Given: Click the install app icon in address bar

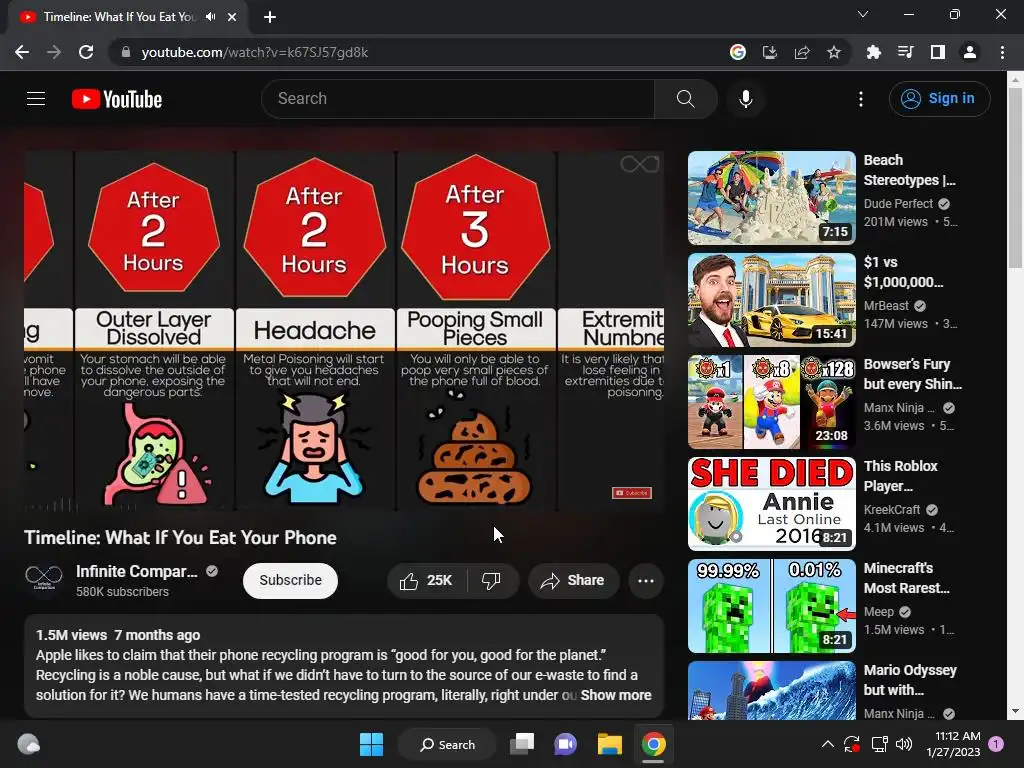Looking at the screenshot, I should tap(770, 52).
